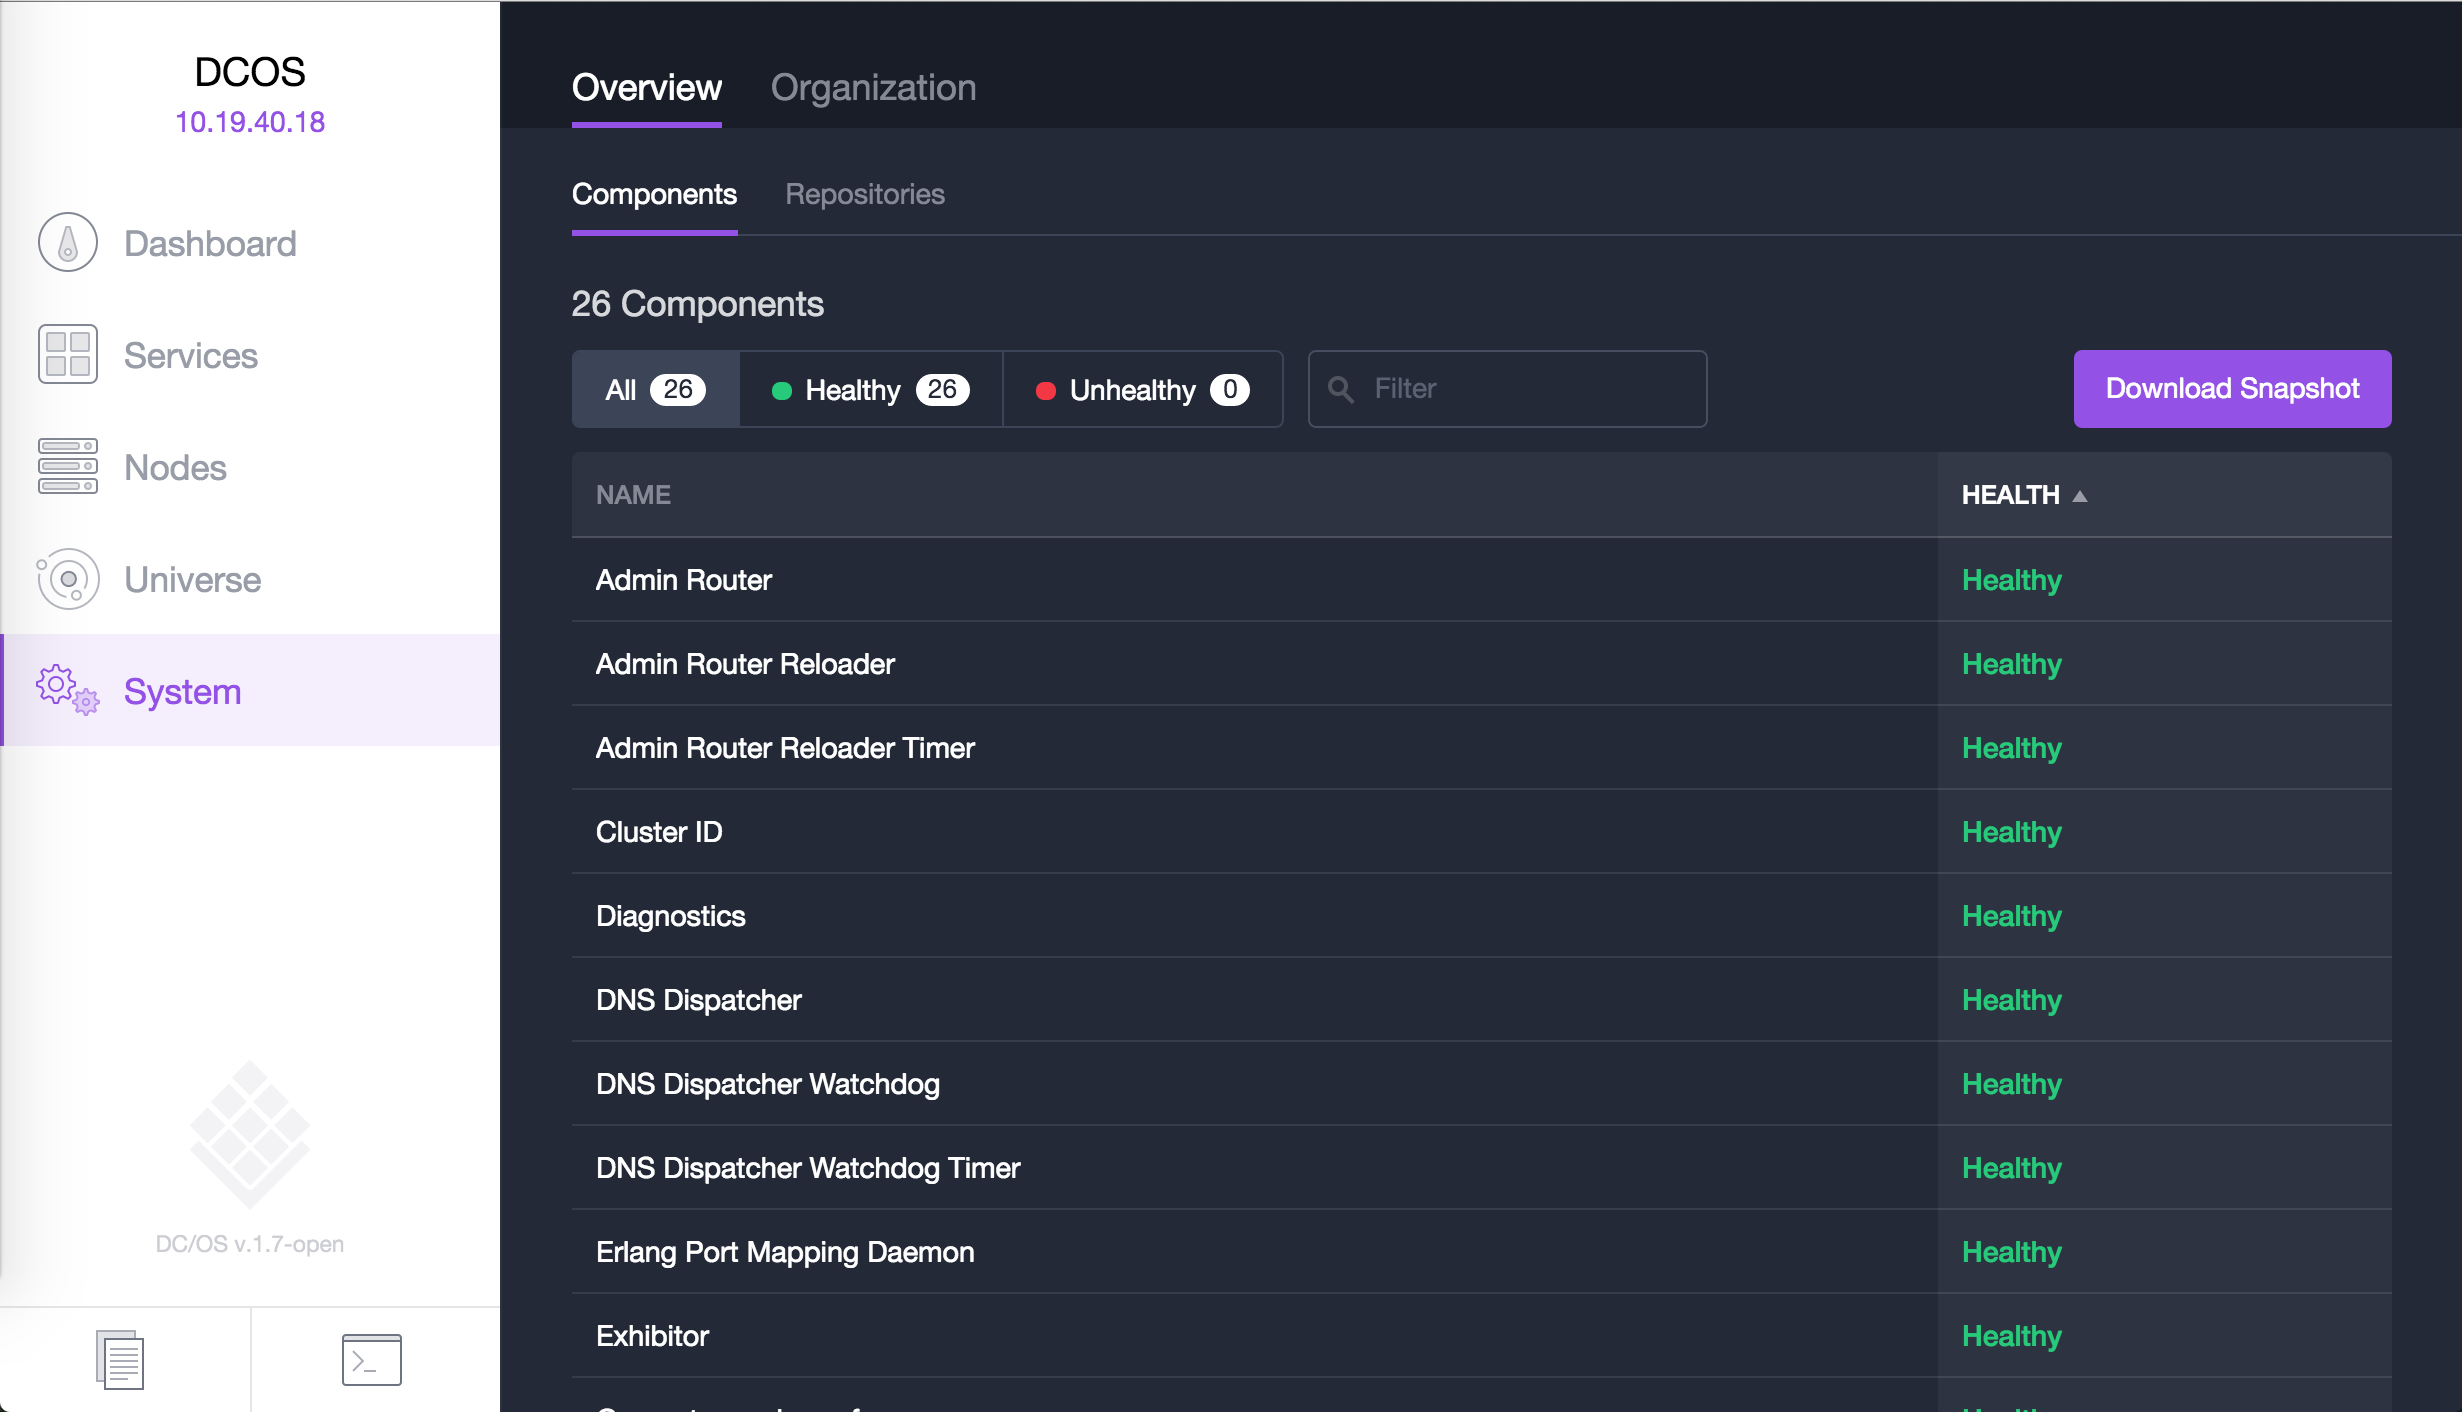Open the Admin Router component
The image size is (2462, 1412).
point(684,580)
